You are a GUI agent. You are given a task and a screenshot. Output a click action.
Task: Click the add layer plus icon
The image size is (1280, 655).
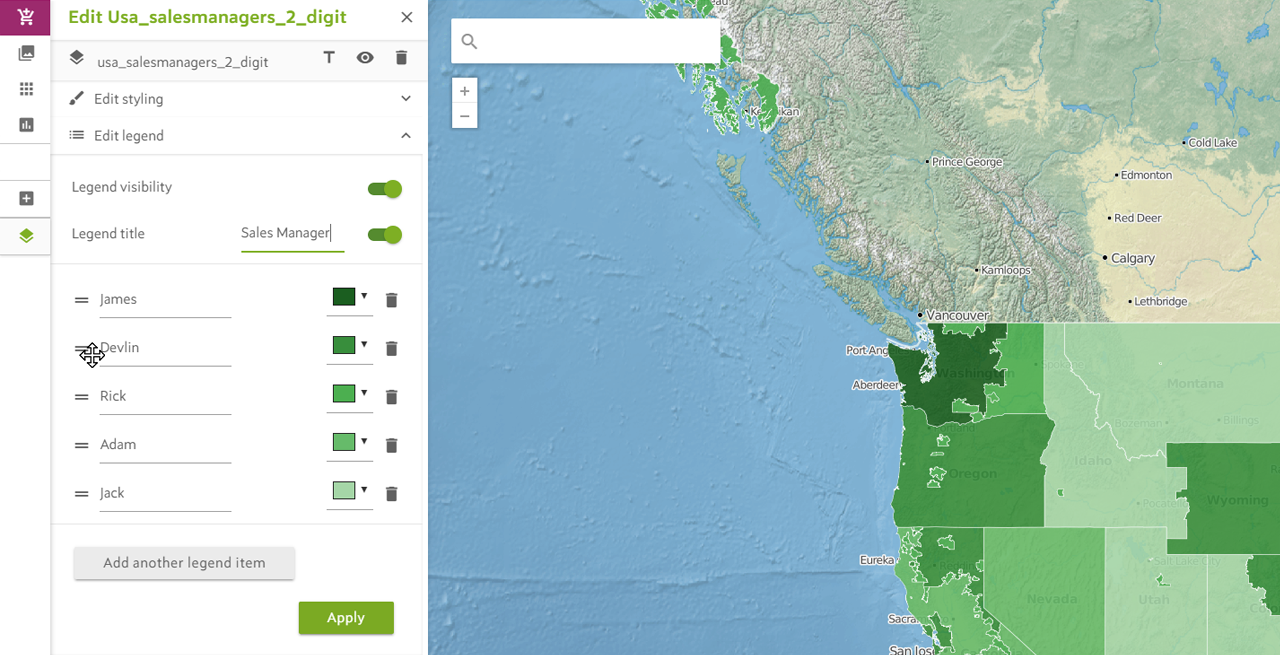coord(26,198)
